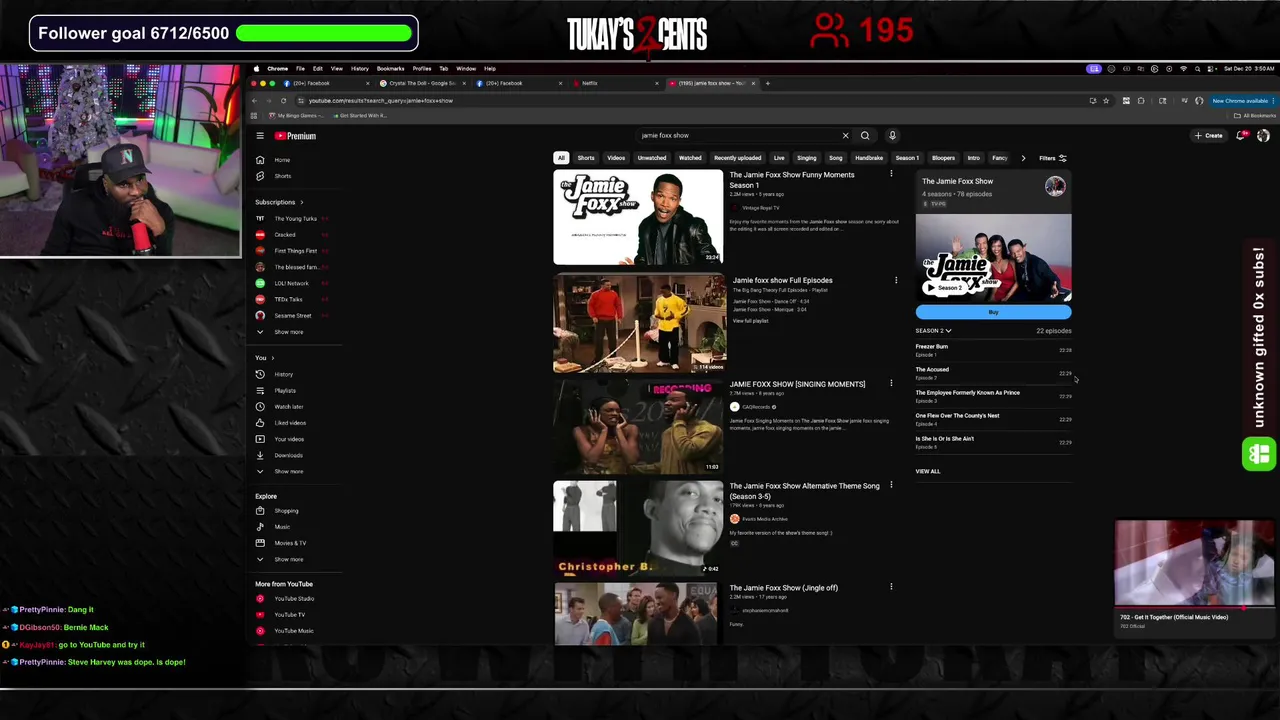Select the Live filter chip
This screenshot has height=720, width=1280.
pos(779,158)
